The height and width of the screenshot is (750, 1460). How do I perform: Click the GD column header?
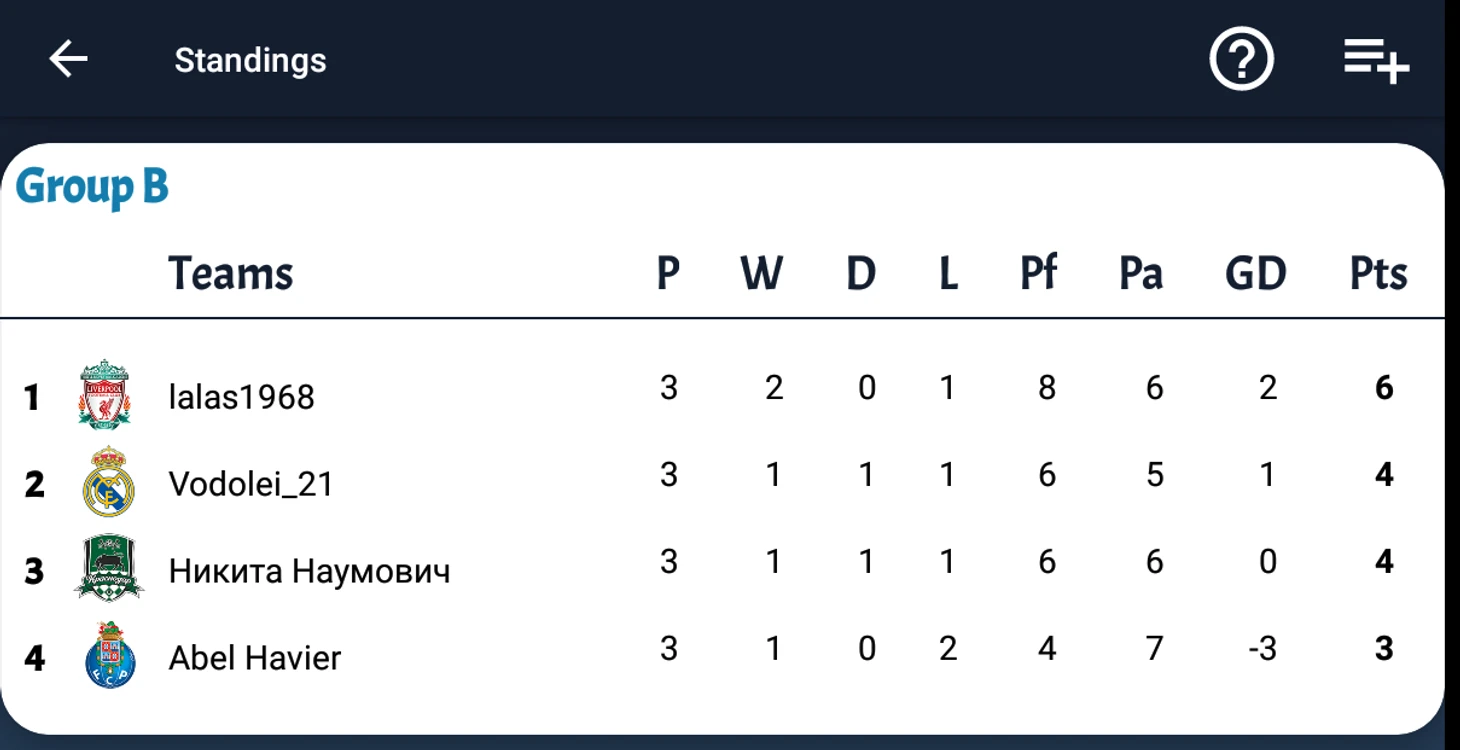[x=1256, y=273]
